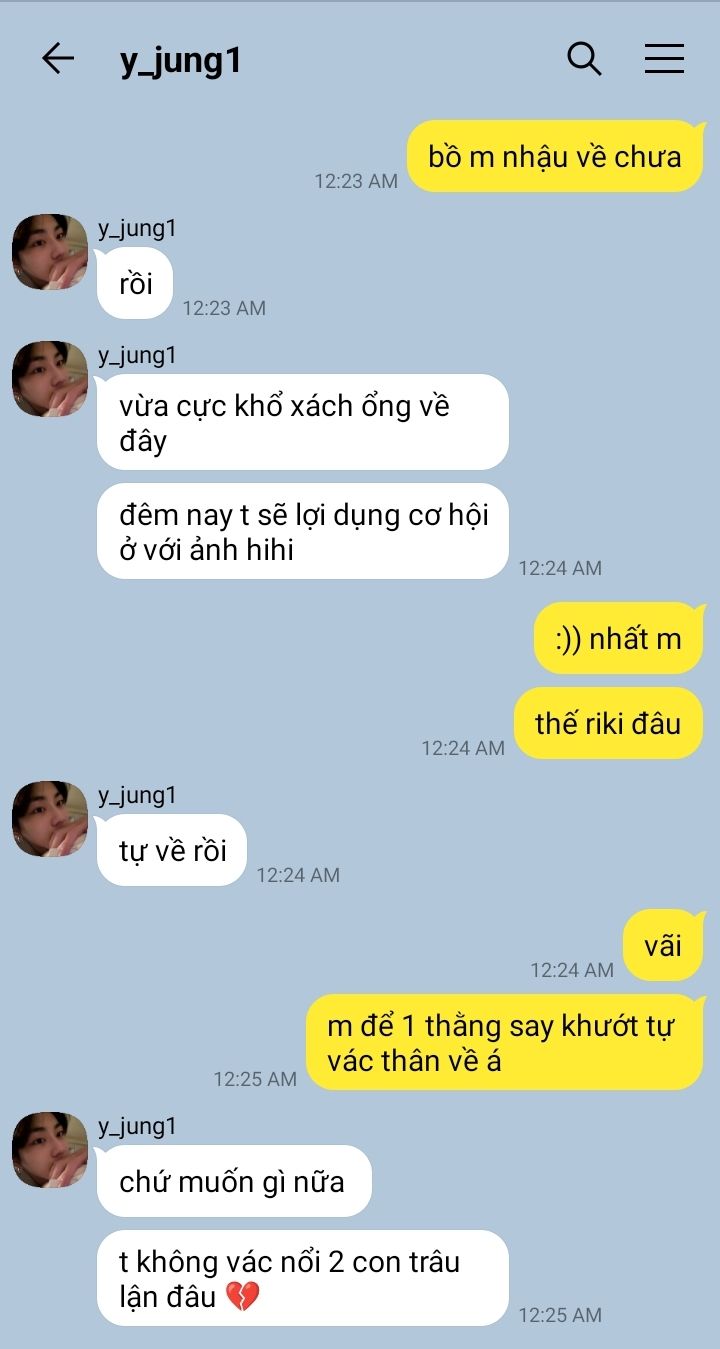The image size is (720, 1349).
Task: Open avatar beside the "rồi" message
Action: pos(50,252)
